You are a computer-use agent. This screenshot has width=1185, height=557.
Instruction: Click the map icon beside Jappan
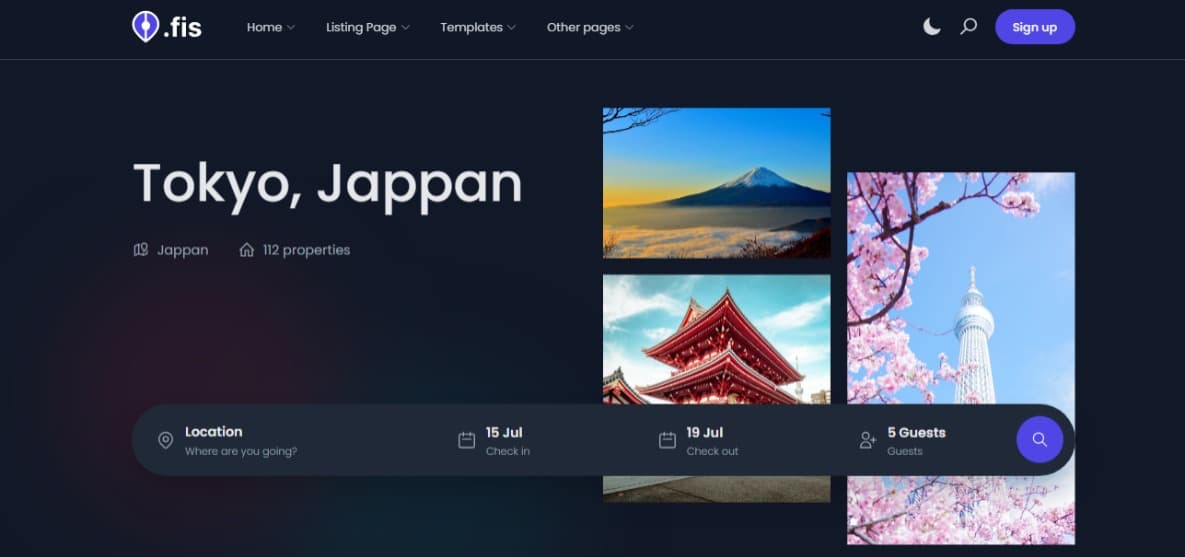[141, 249]
